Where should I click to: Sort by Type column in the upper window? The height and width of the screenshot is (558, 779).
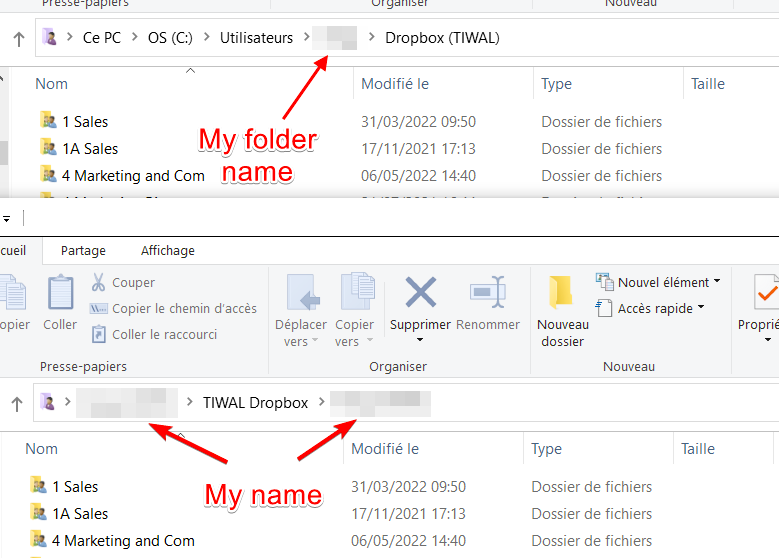(x=556, y=84)
